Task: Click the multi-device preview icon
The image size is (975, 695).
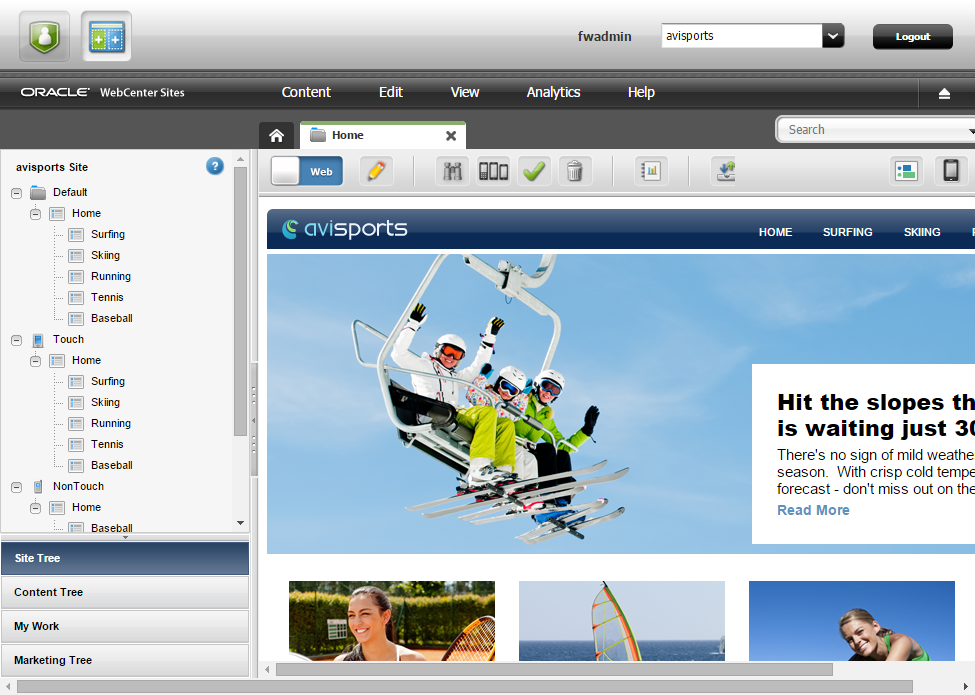Action: click(493, 171)
